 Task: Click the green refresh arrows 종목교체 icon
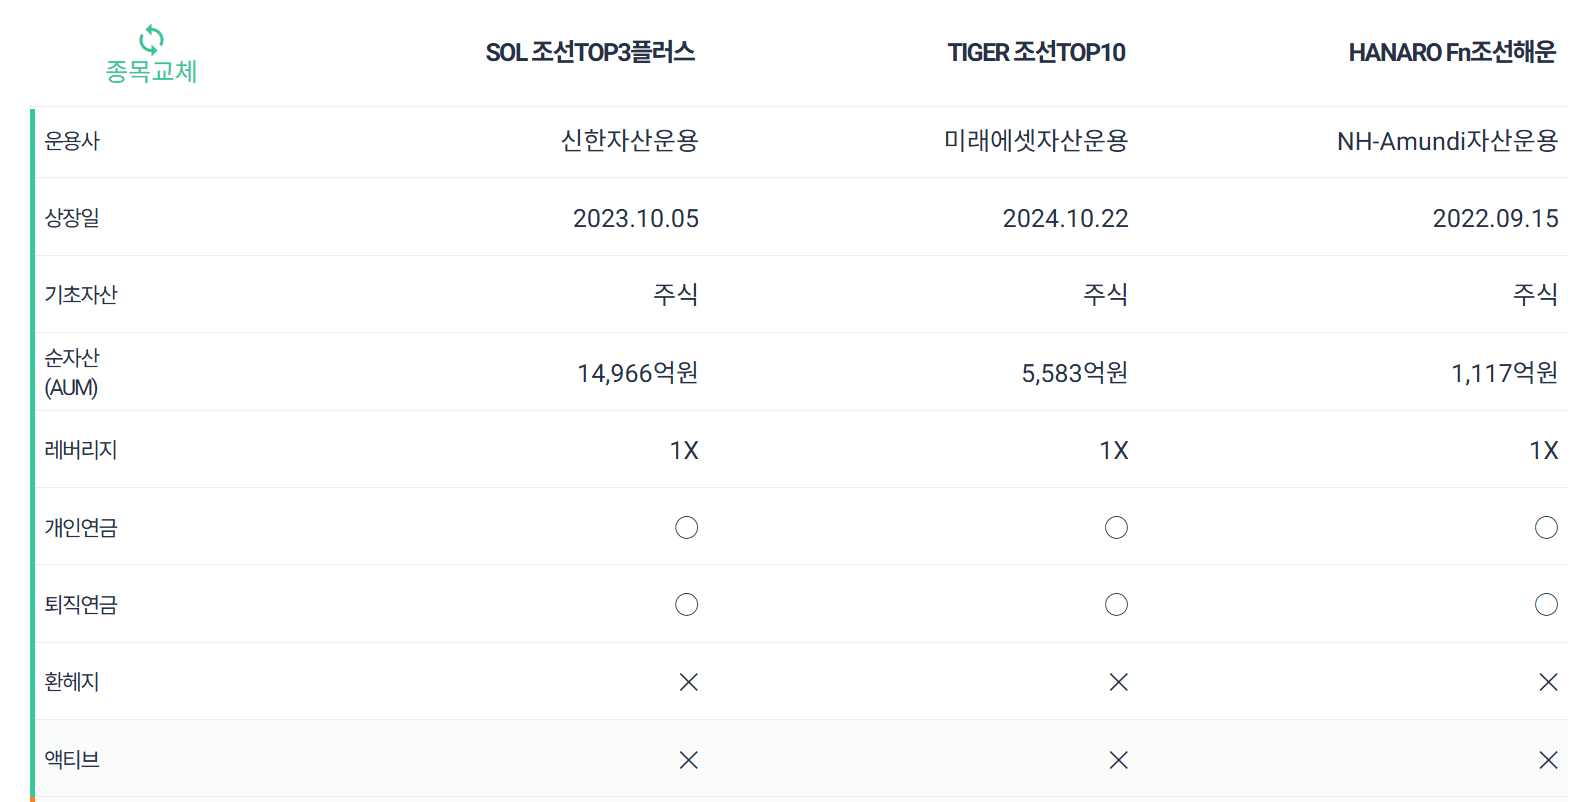pos(151,40)
